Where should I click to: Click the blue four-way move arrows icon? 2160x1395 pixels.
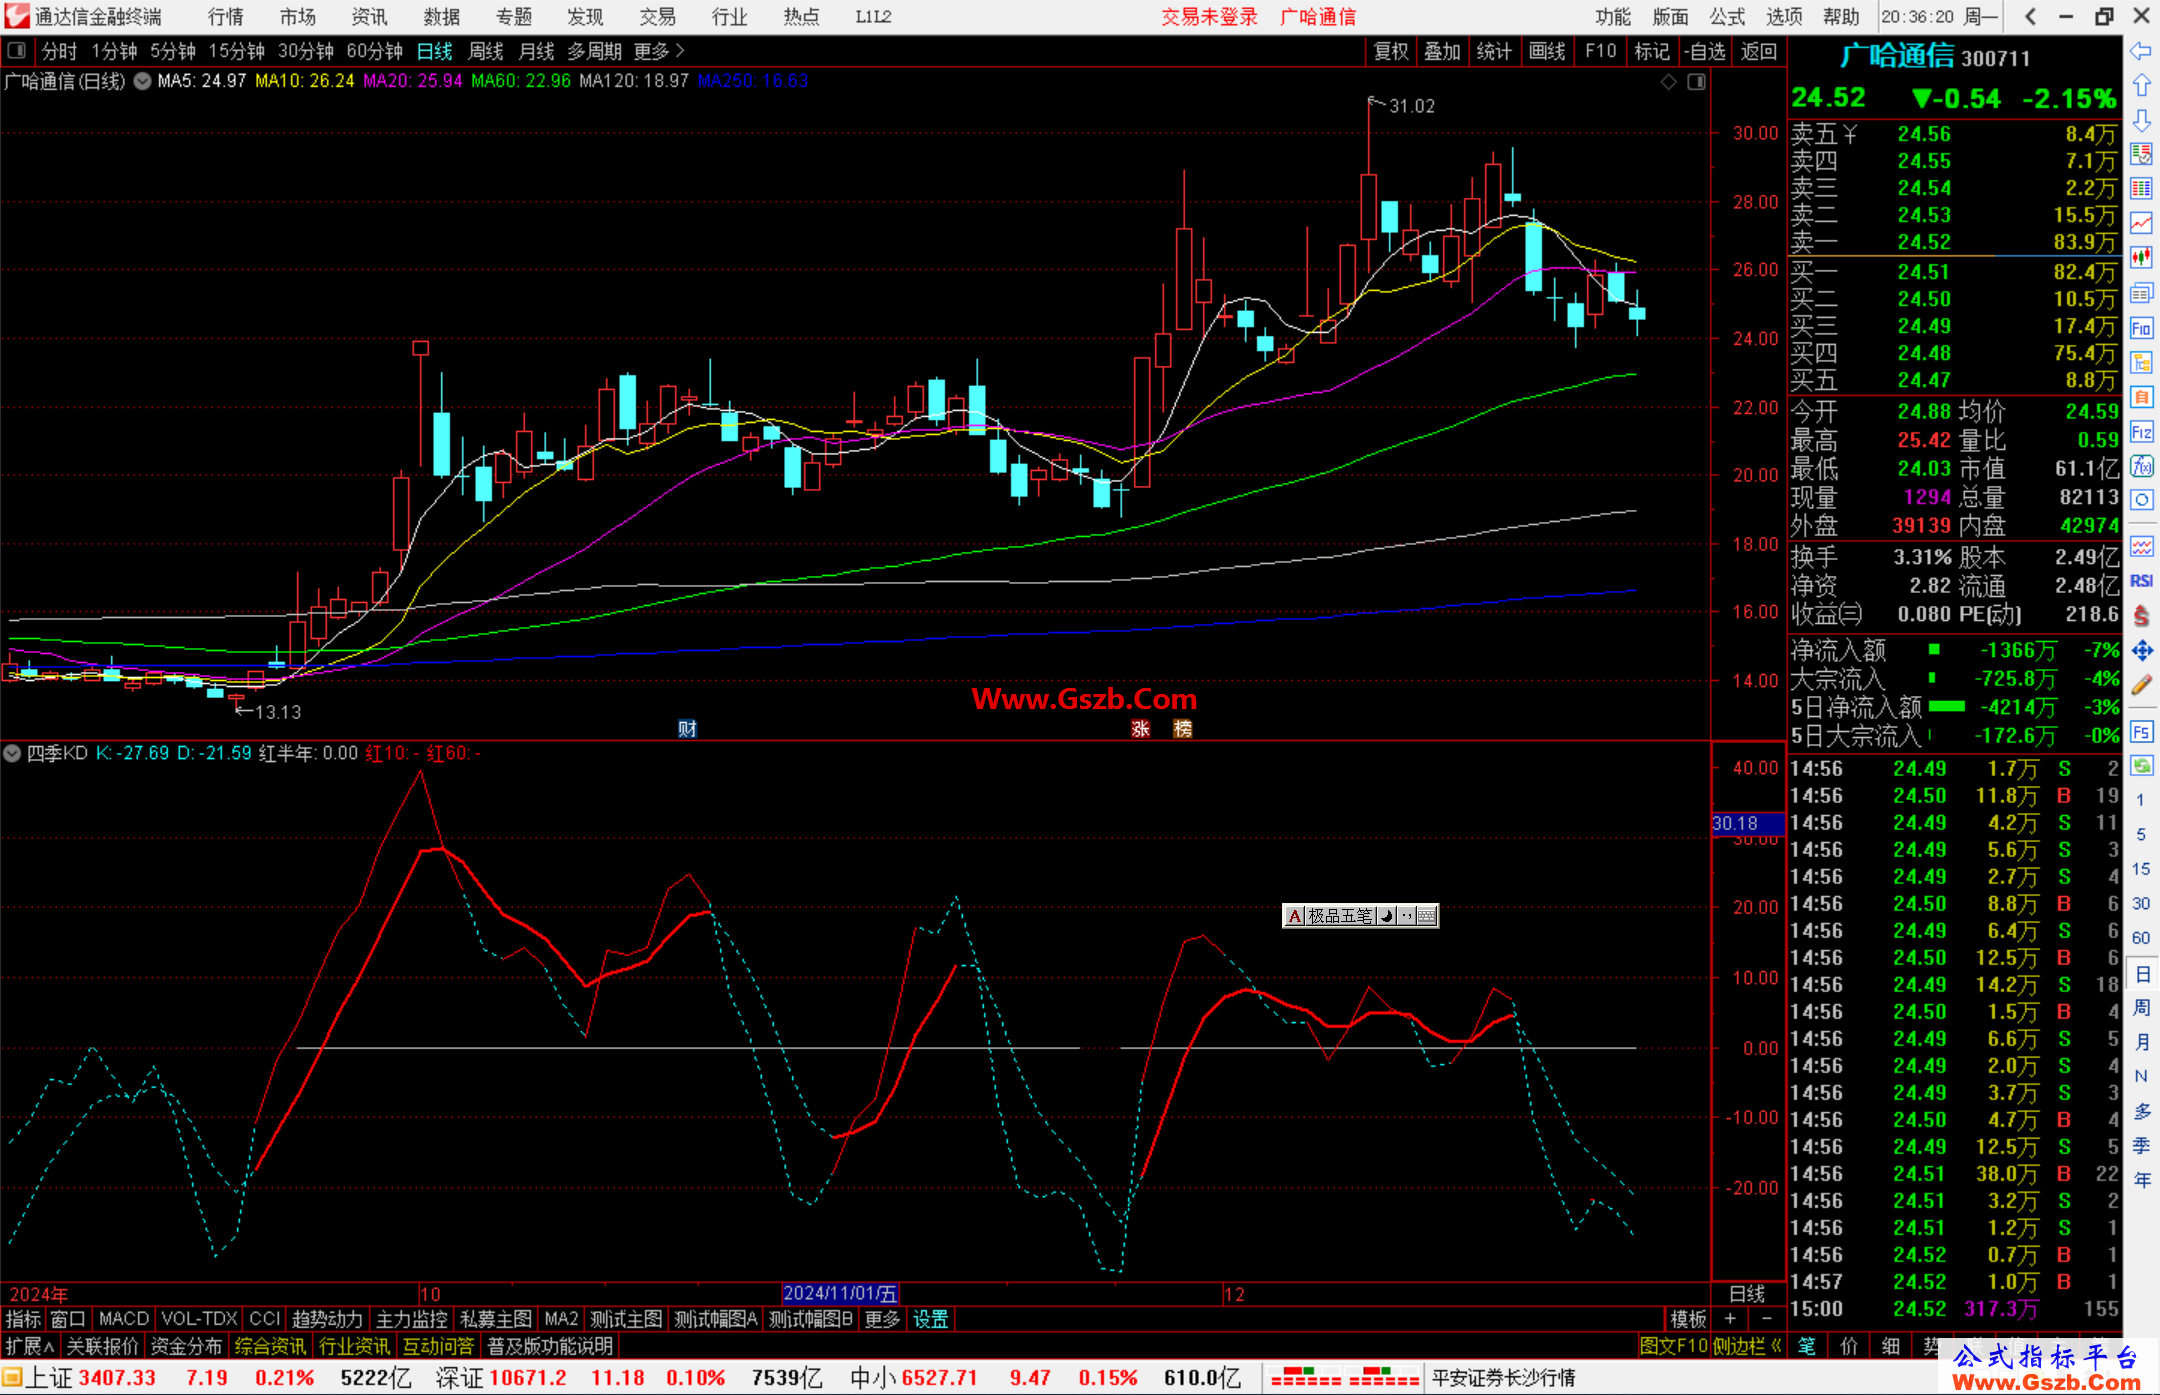click(x=2141, y=651)
